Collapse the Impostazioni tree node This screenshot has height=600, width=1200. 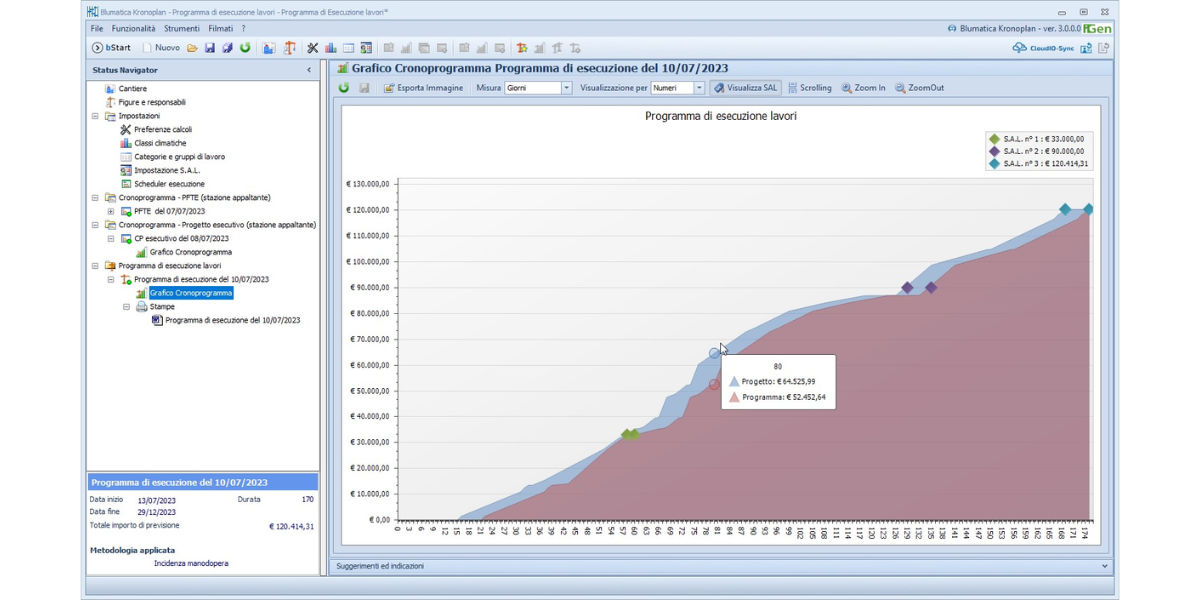coord(96,116)
